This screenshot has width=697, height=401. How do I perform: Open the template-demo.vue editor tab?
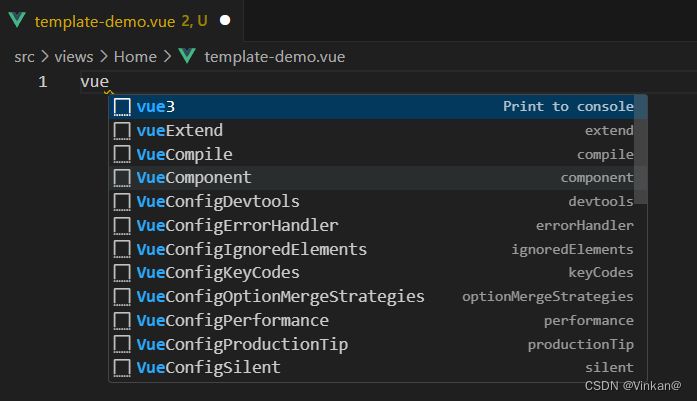tap(121, 21)
